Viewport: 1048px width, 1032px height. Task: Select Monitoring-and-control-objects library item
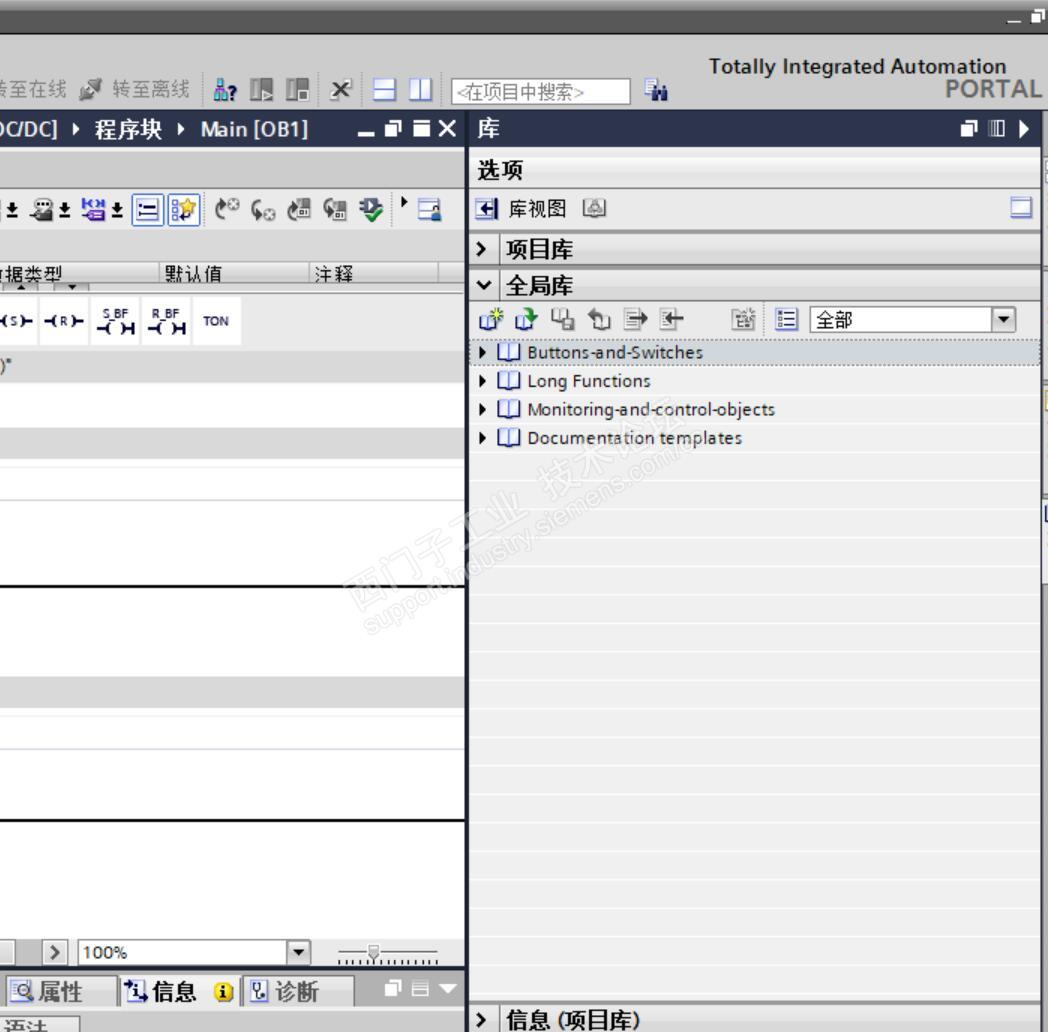(x=651, y=409)
